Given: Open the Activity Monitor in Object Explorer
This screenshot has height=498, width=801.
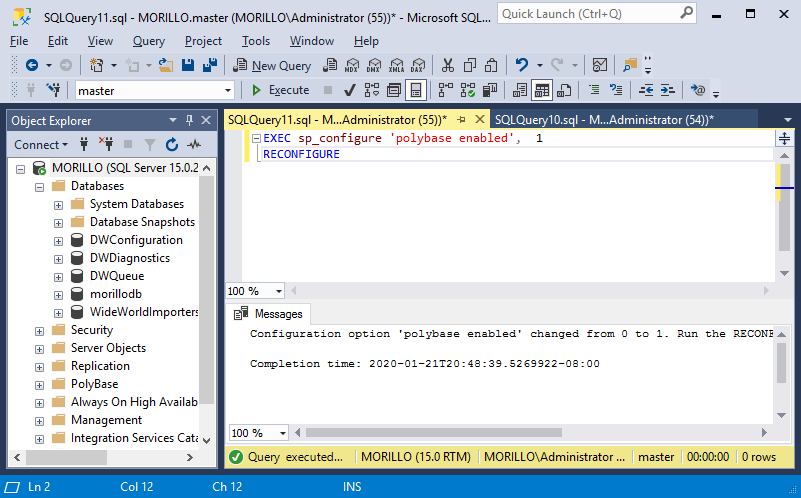Looking at the screenshot, I should [x=194, y=145].
